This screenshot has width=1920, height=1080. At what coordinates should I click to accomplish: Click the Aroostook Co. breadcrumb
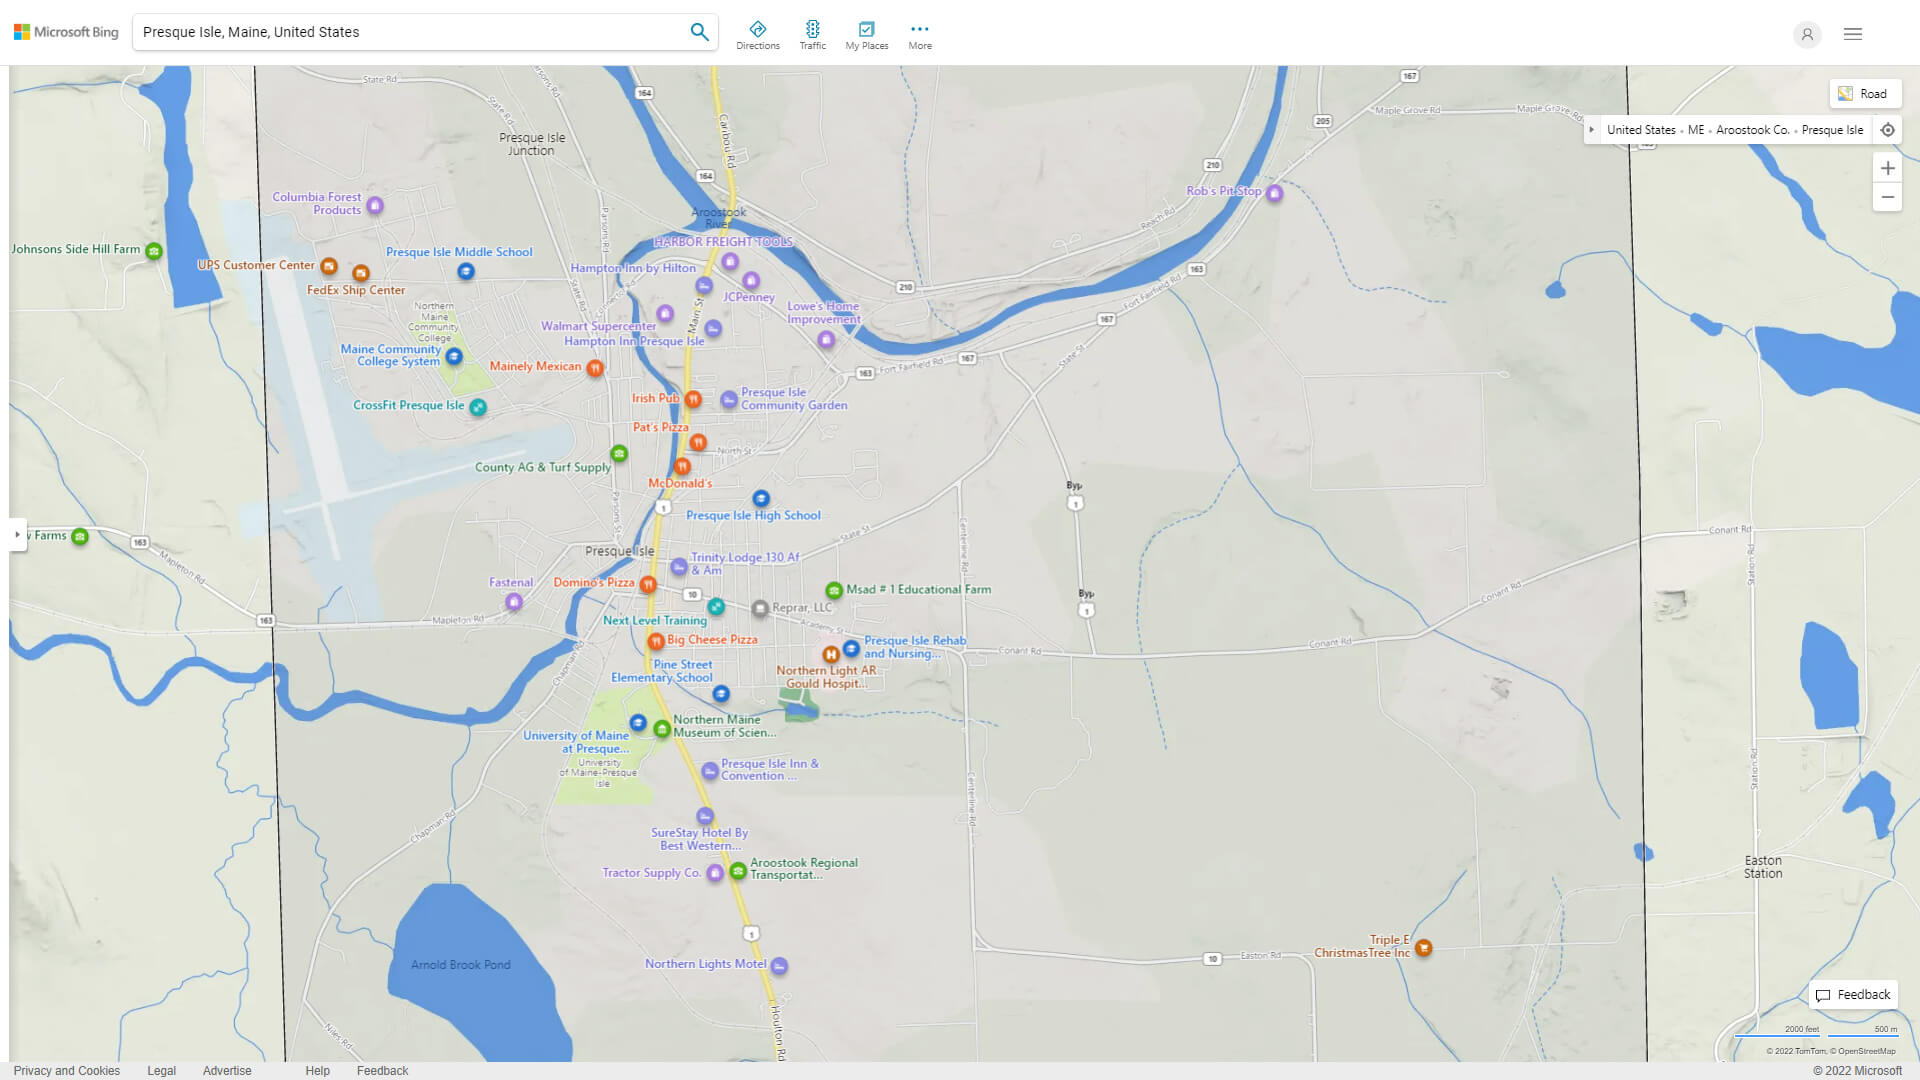coord(1752,130)
